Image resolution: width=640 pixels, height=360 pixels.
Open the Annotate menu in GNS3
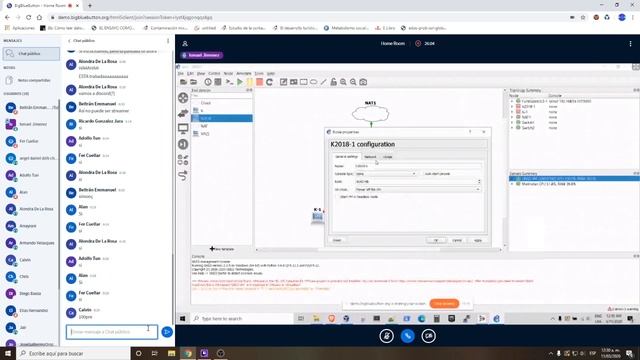point(244,73)
